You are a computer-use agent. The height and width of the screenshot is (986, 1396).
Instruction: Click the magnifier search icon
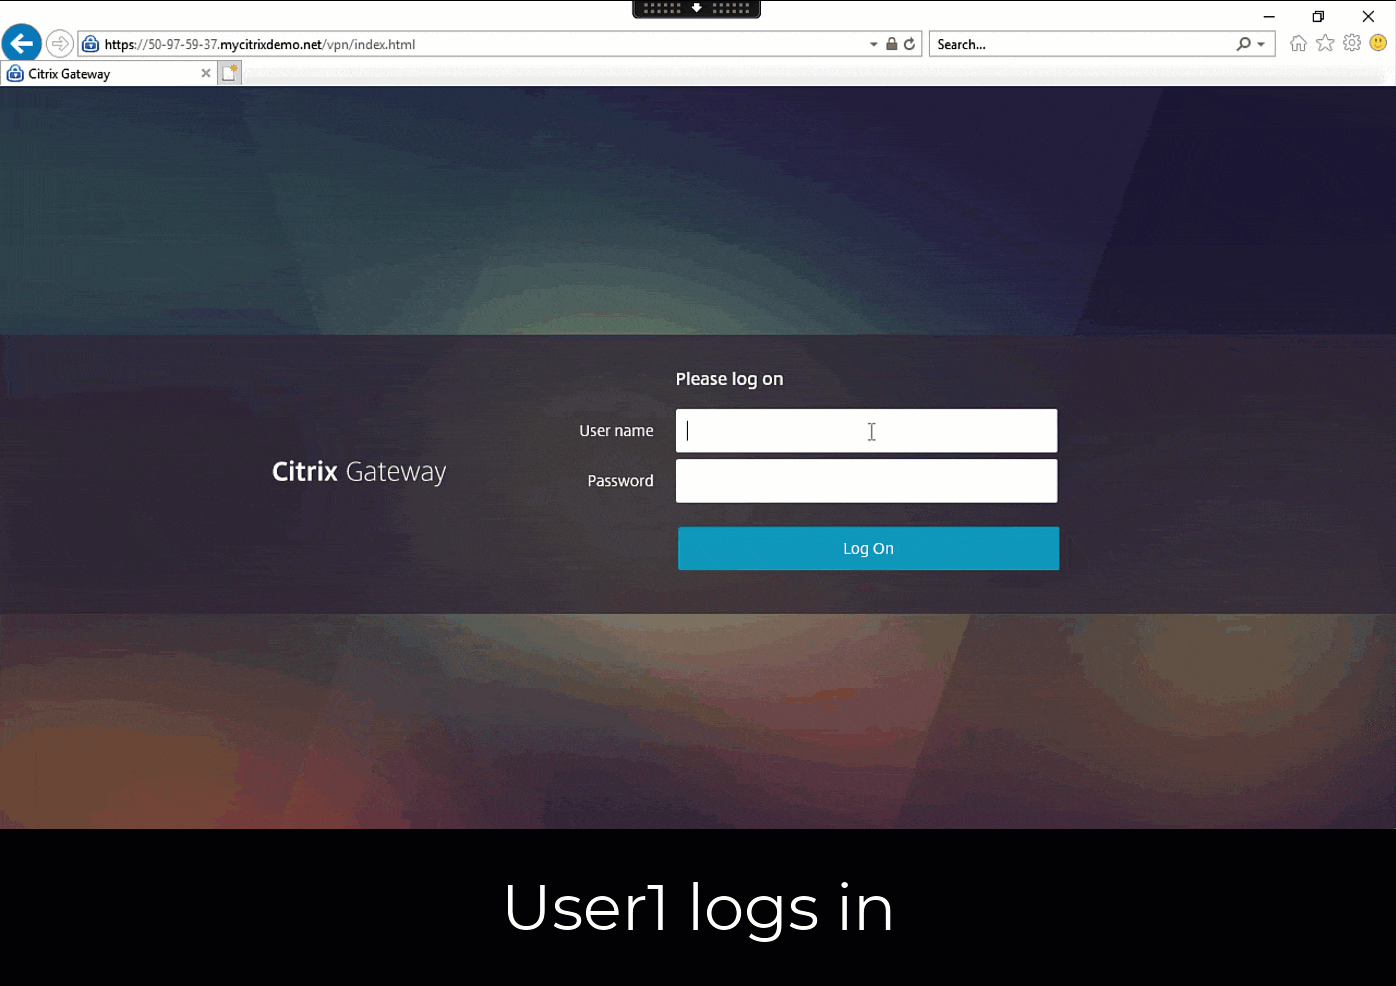1243,44
